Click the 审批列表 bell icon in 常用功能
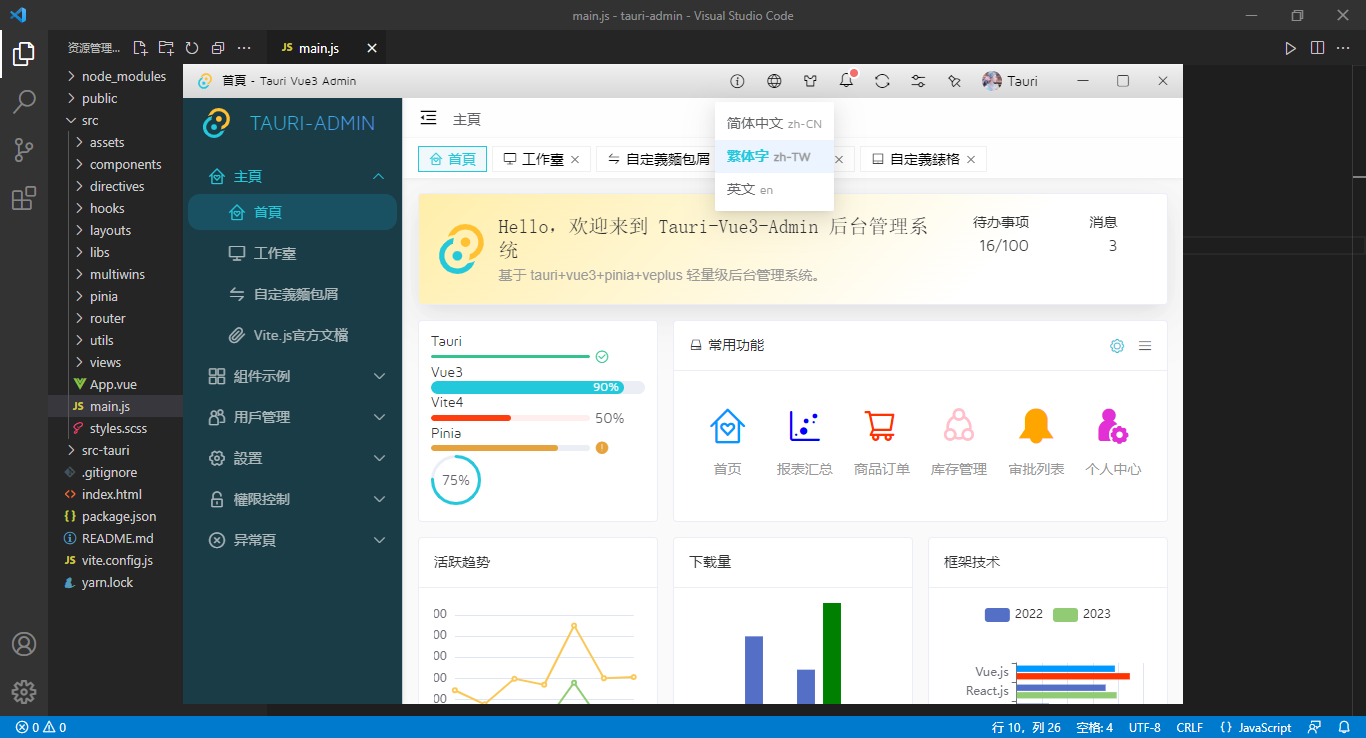The image size is (1366, 738). coord(1036,425)
